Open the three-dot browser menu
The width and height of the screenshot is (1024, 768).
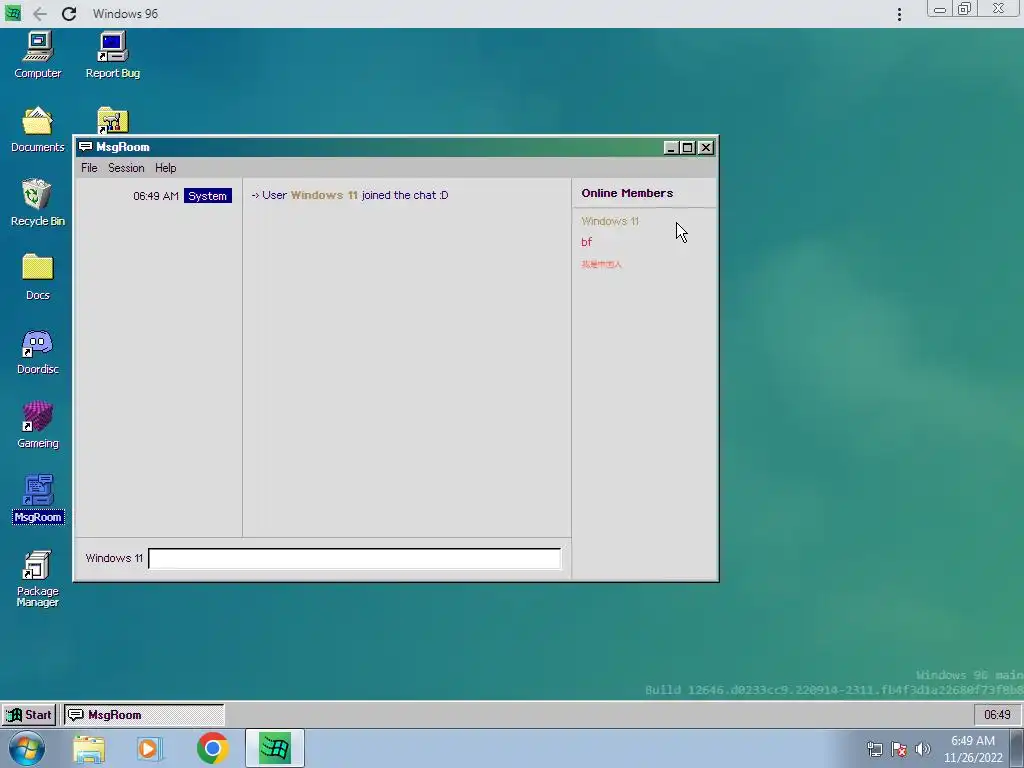coord(899,14)
